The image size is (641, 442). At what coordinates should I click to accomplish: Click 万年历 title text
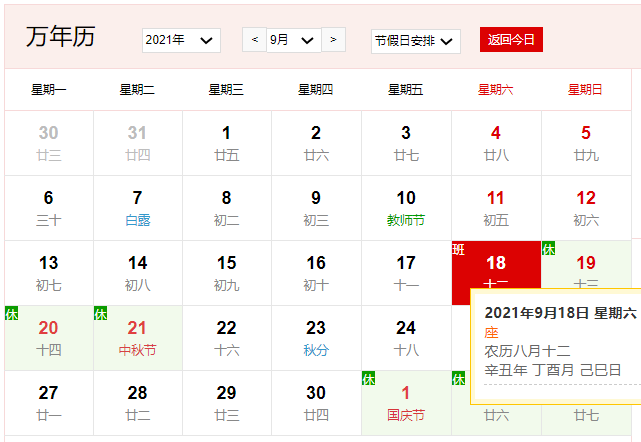61,36
